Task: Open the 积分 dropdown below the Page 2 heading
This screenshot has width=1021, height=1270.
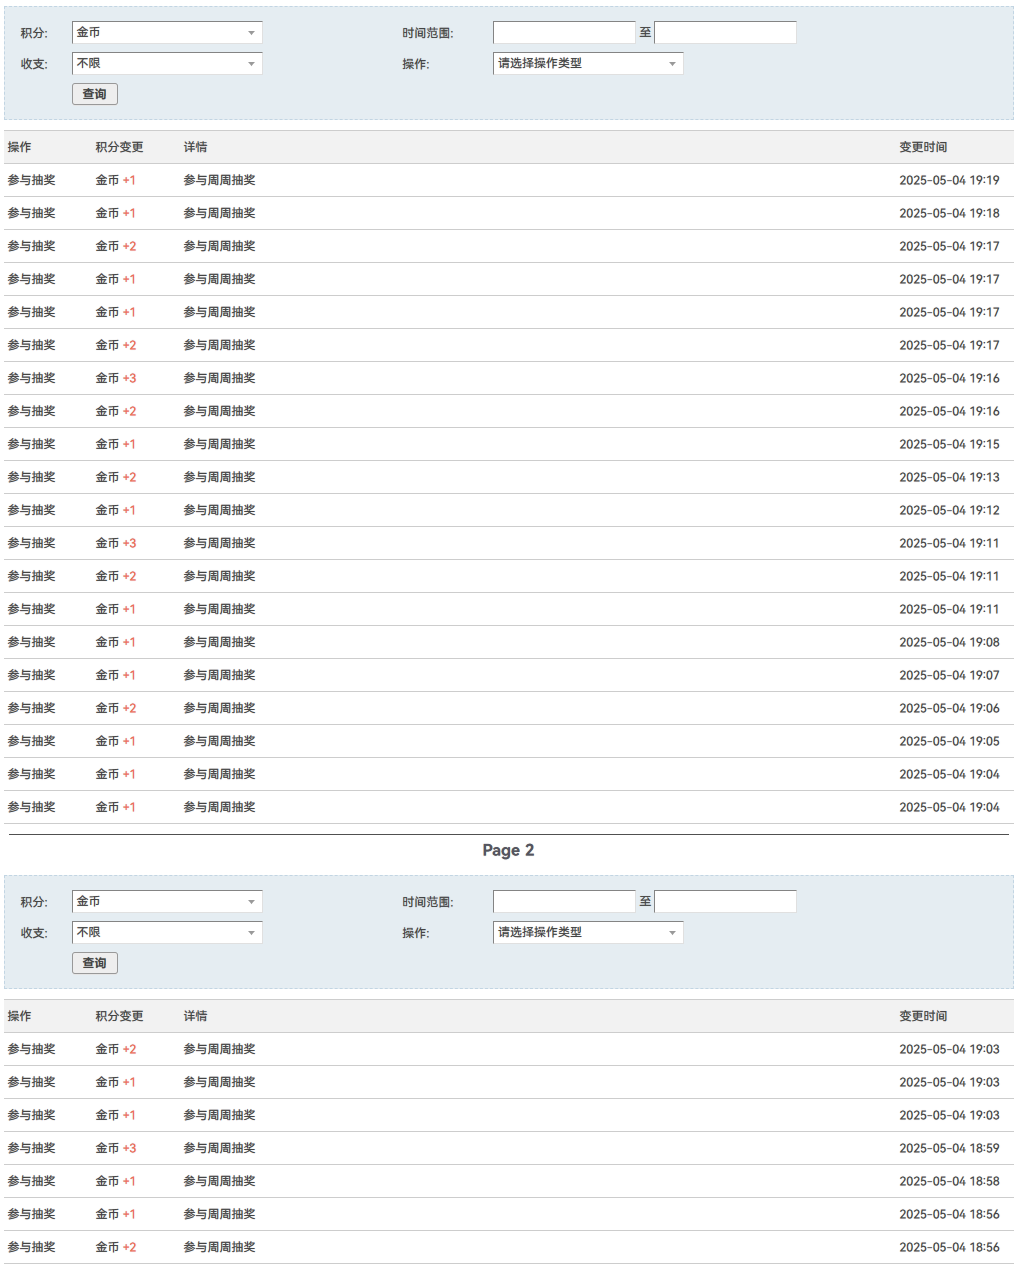Action: click(x=167, y=902)
